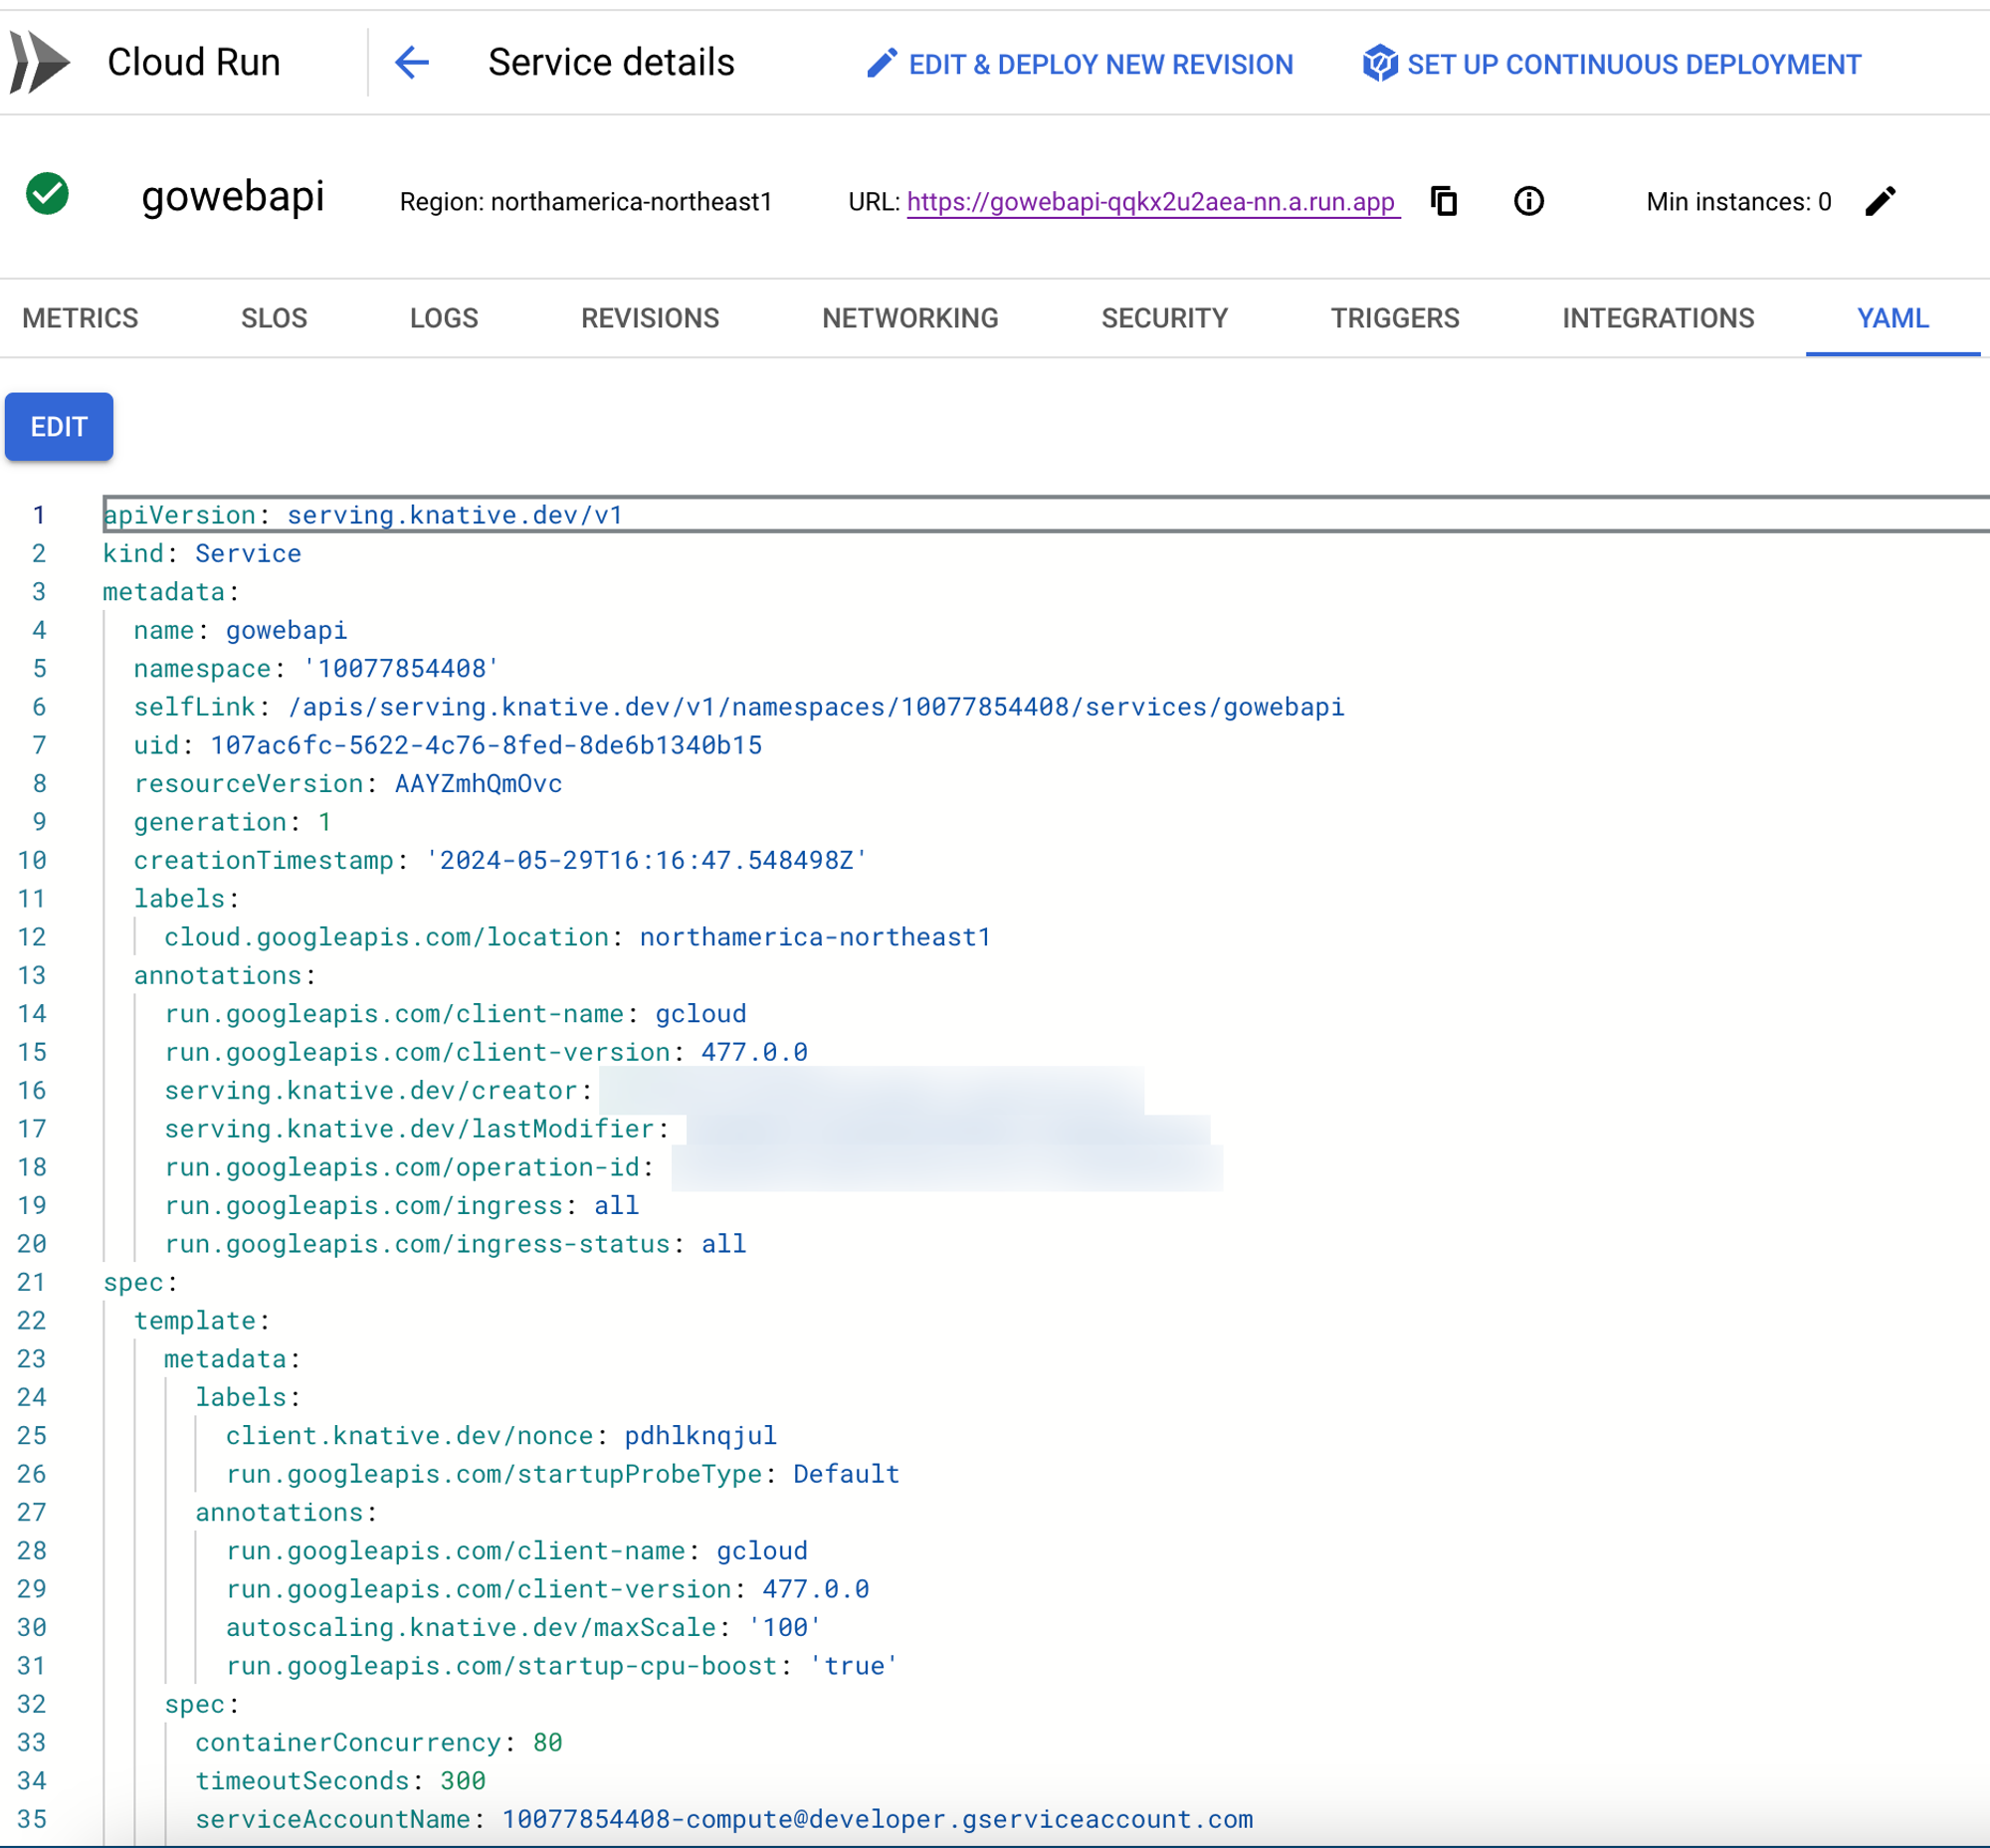The image size is (1990, 1848).
Task: Click the green service status checkmark
Action: click(x=47, y=194)
